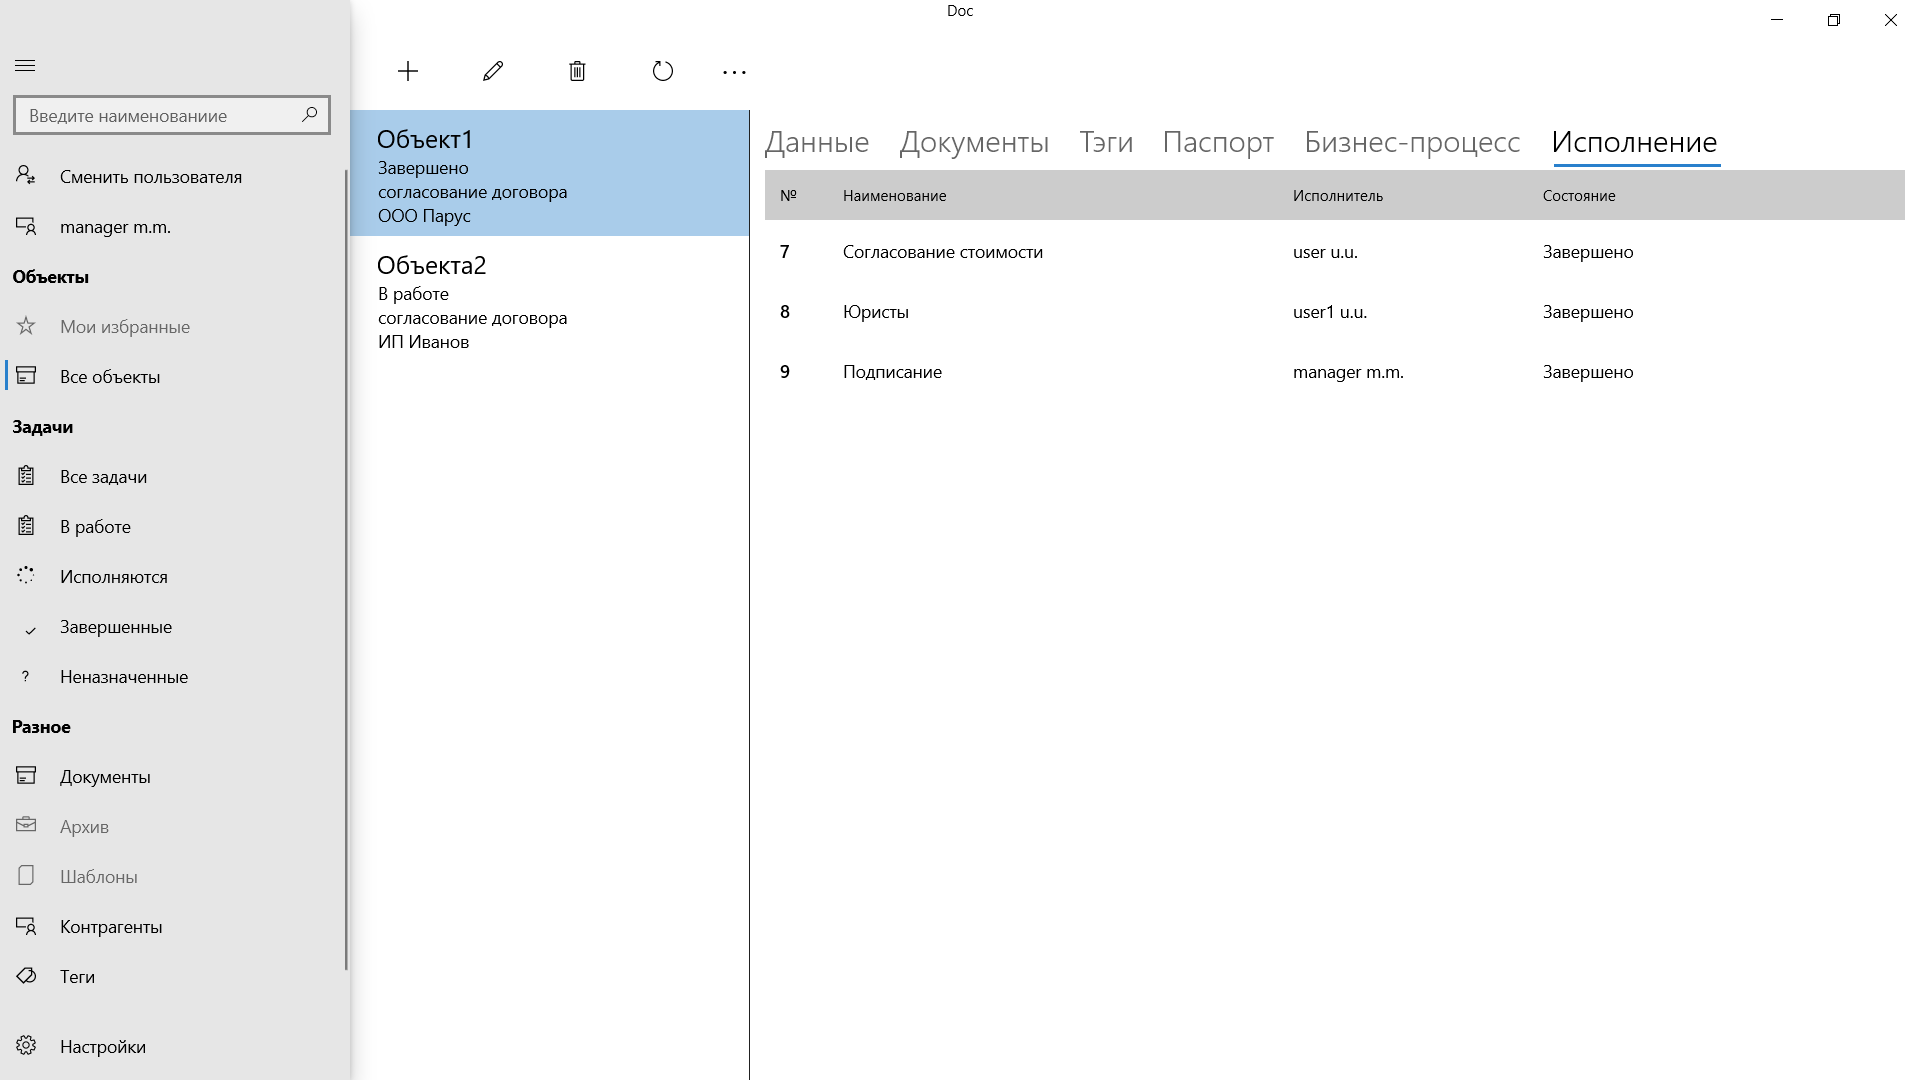Open Контрагенты from the sidebar icon
This screenshot has height=1080, width=1920.
pos(26,926)
